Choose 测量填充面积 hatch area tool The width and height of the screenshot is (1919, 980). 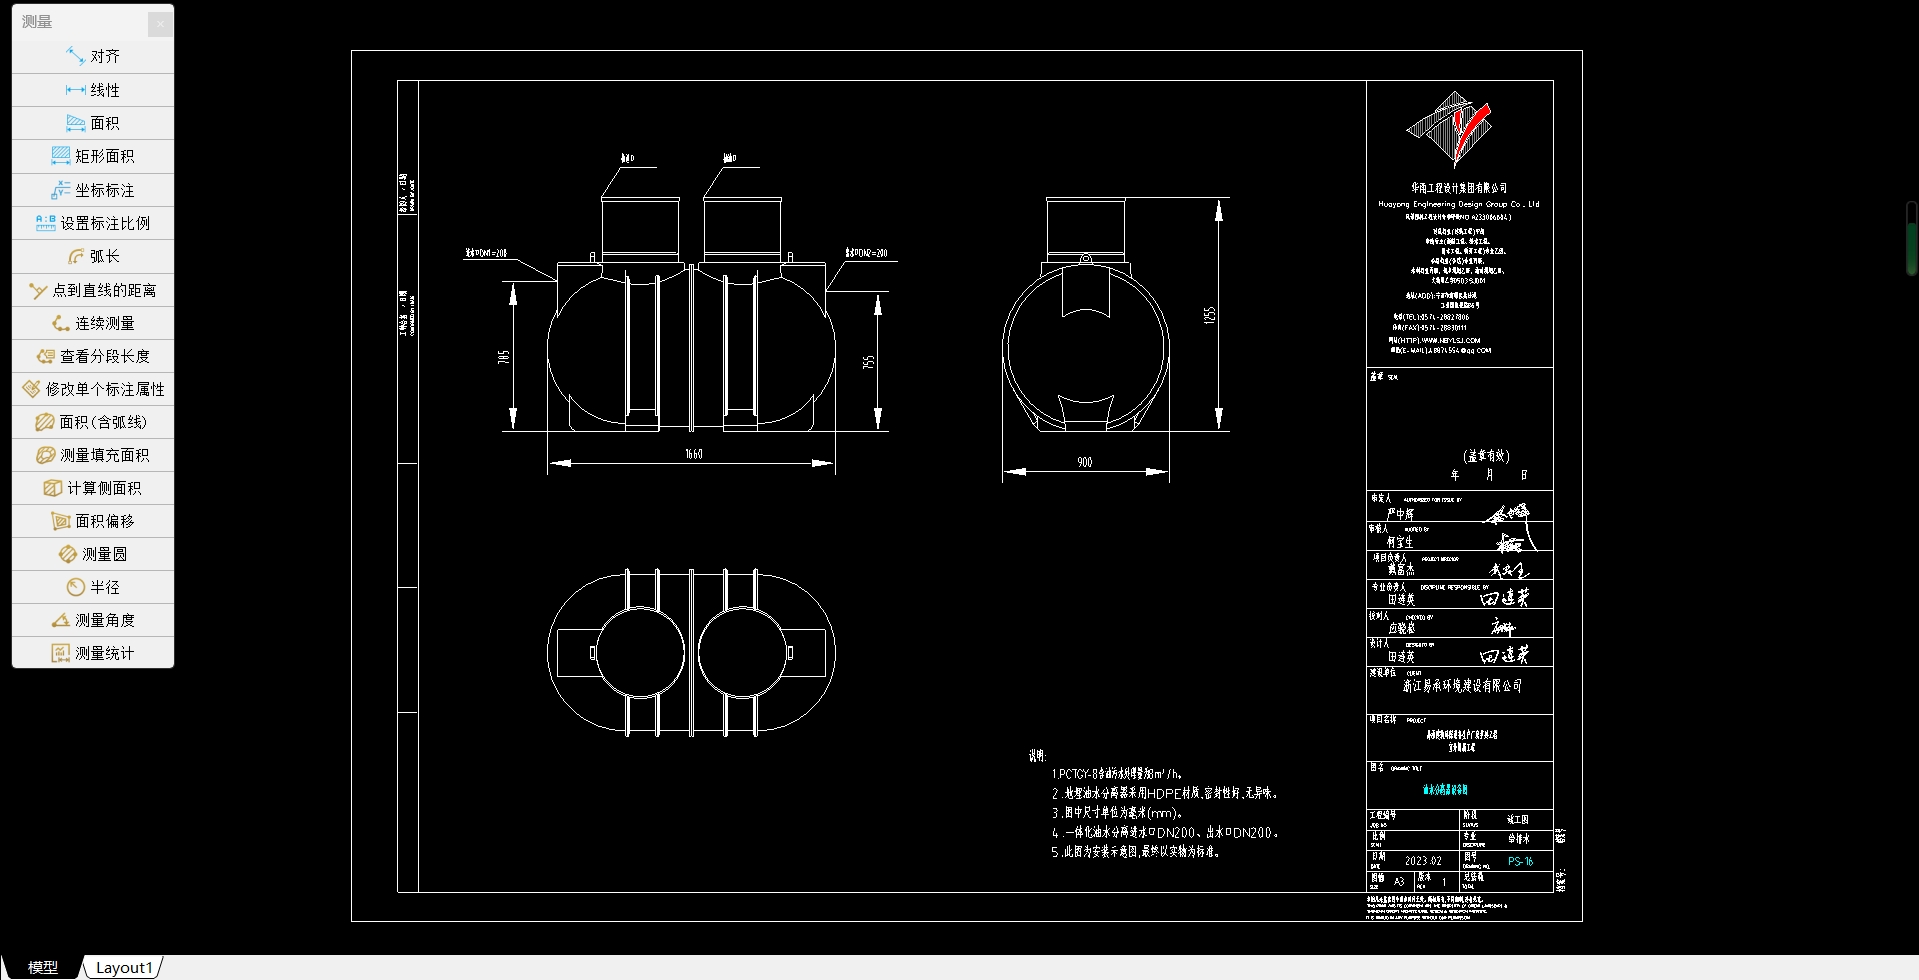93,455
